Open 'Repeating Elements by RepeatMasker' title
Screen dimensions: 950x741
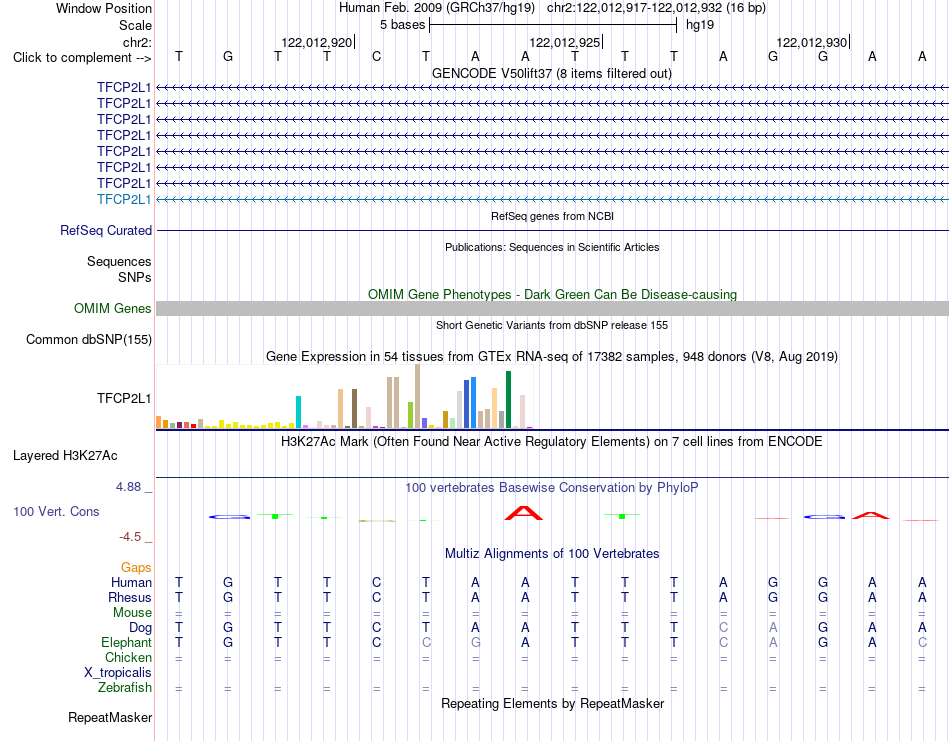(x=553, y=703)
